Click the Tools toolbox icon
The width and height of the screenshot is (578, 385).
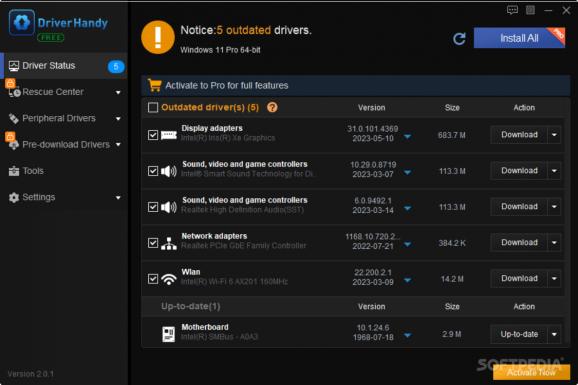pos(14,171)
